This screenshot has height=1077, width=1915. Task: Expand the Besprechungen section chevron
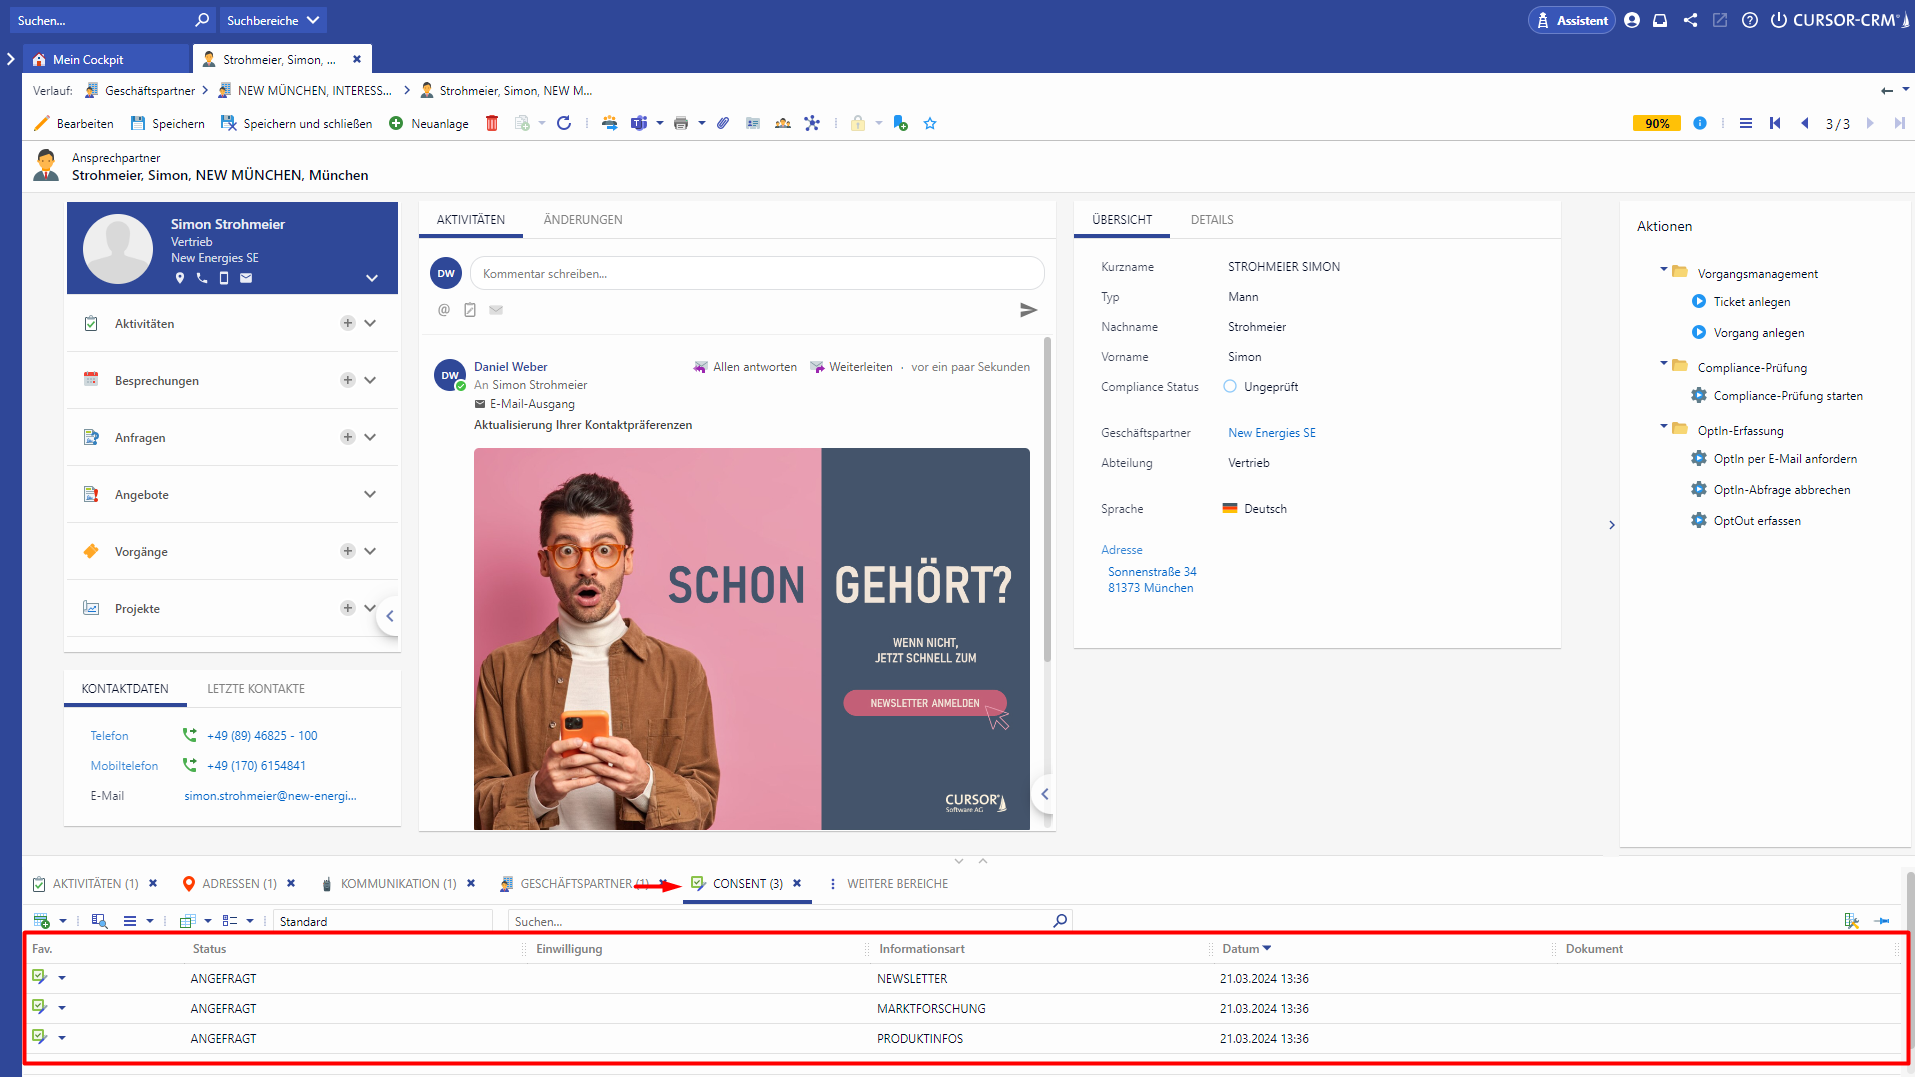370,380
